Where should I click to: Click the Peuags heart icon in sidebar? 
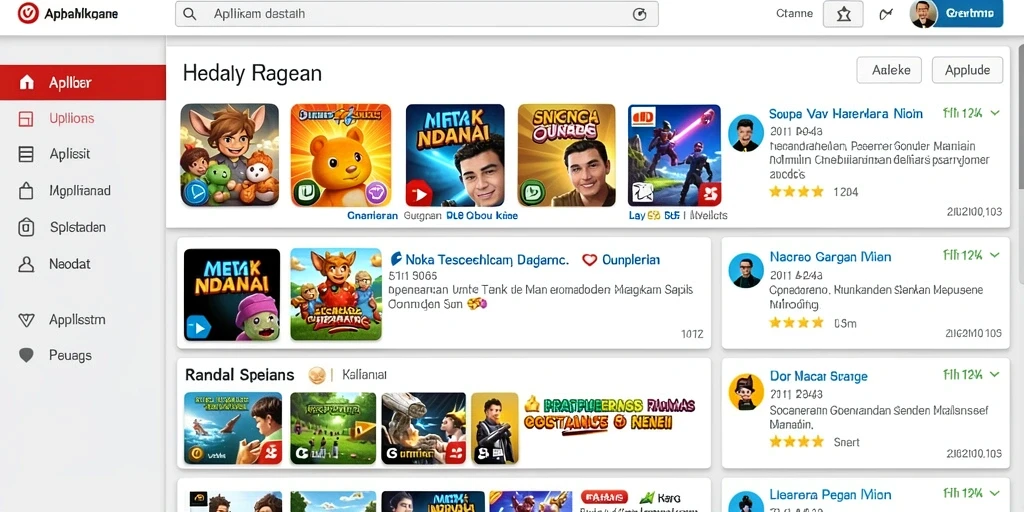click(x=26, y=355)
